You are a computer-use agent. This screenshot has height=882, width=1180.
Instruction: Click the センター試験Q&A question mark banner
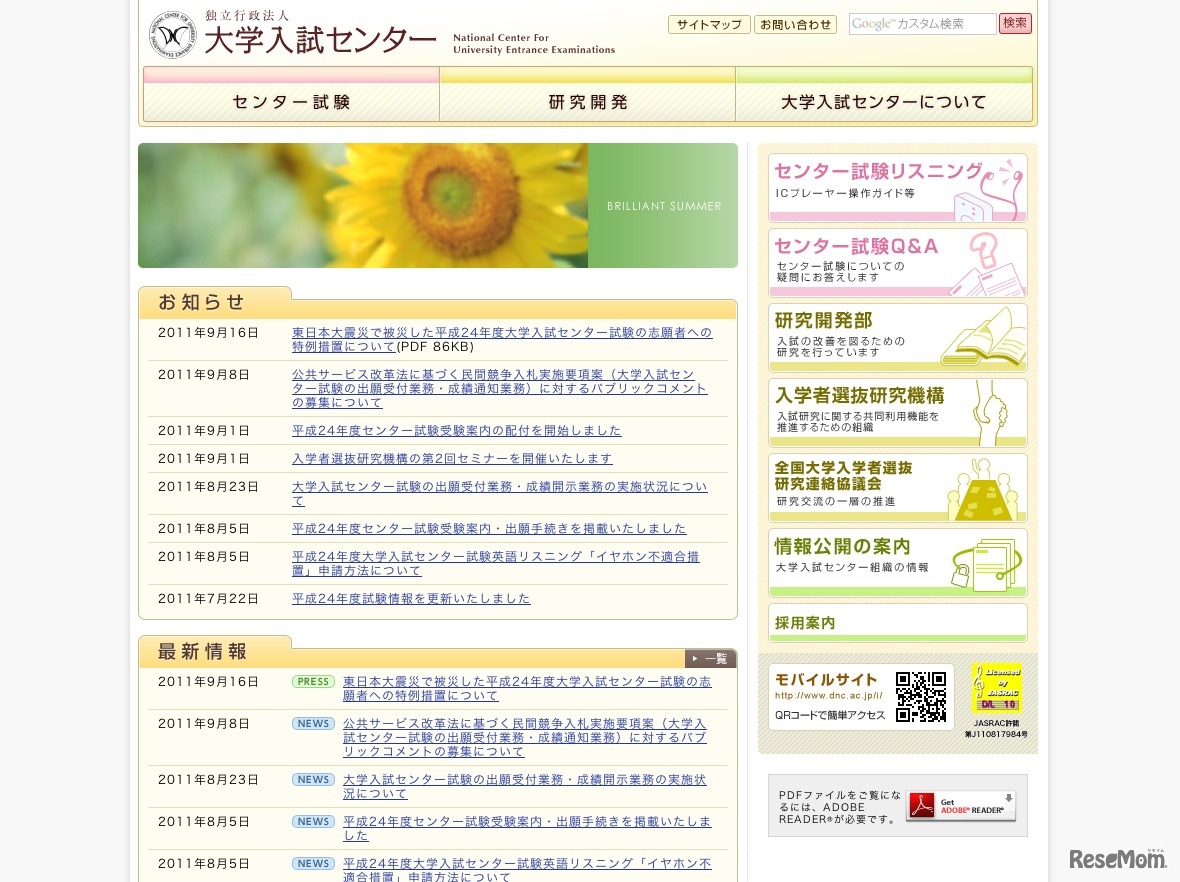(x=897, y=261)
